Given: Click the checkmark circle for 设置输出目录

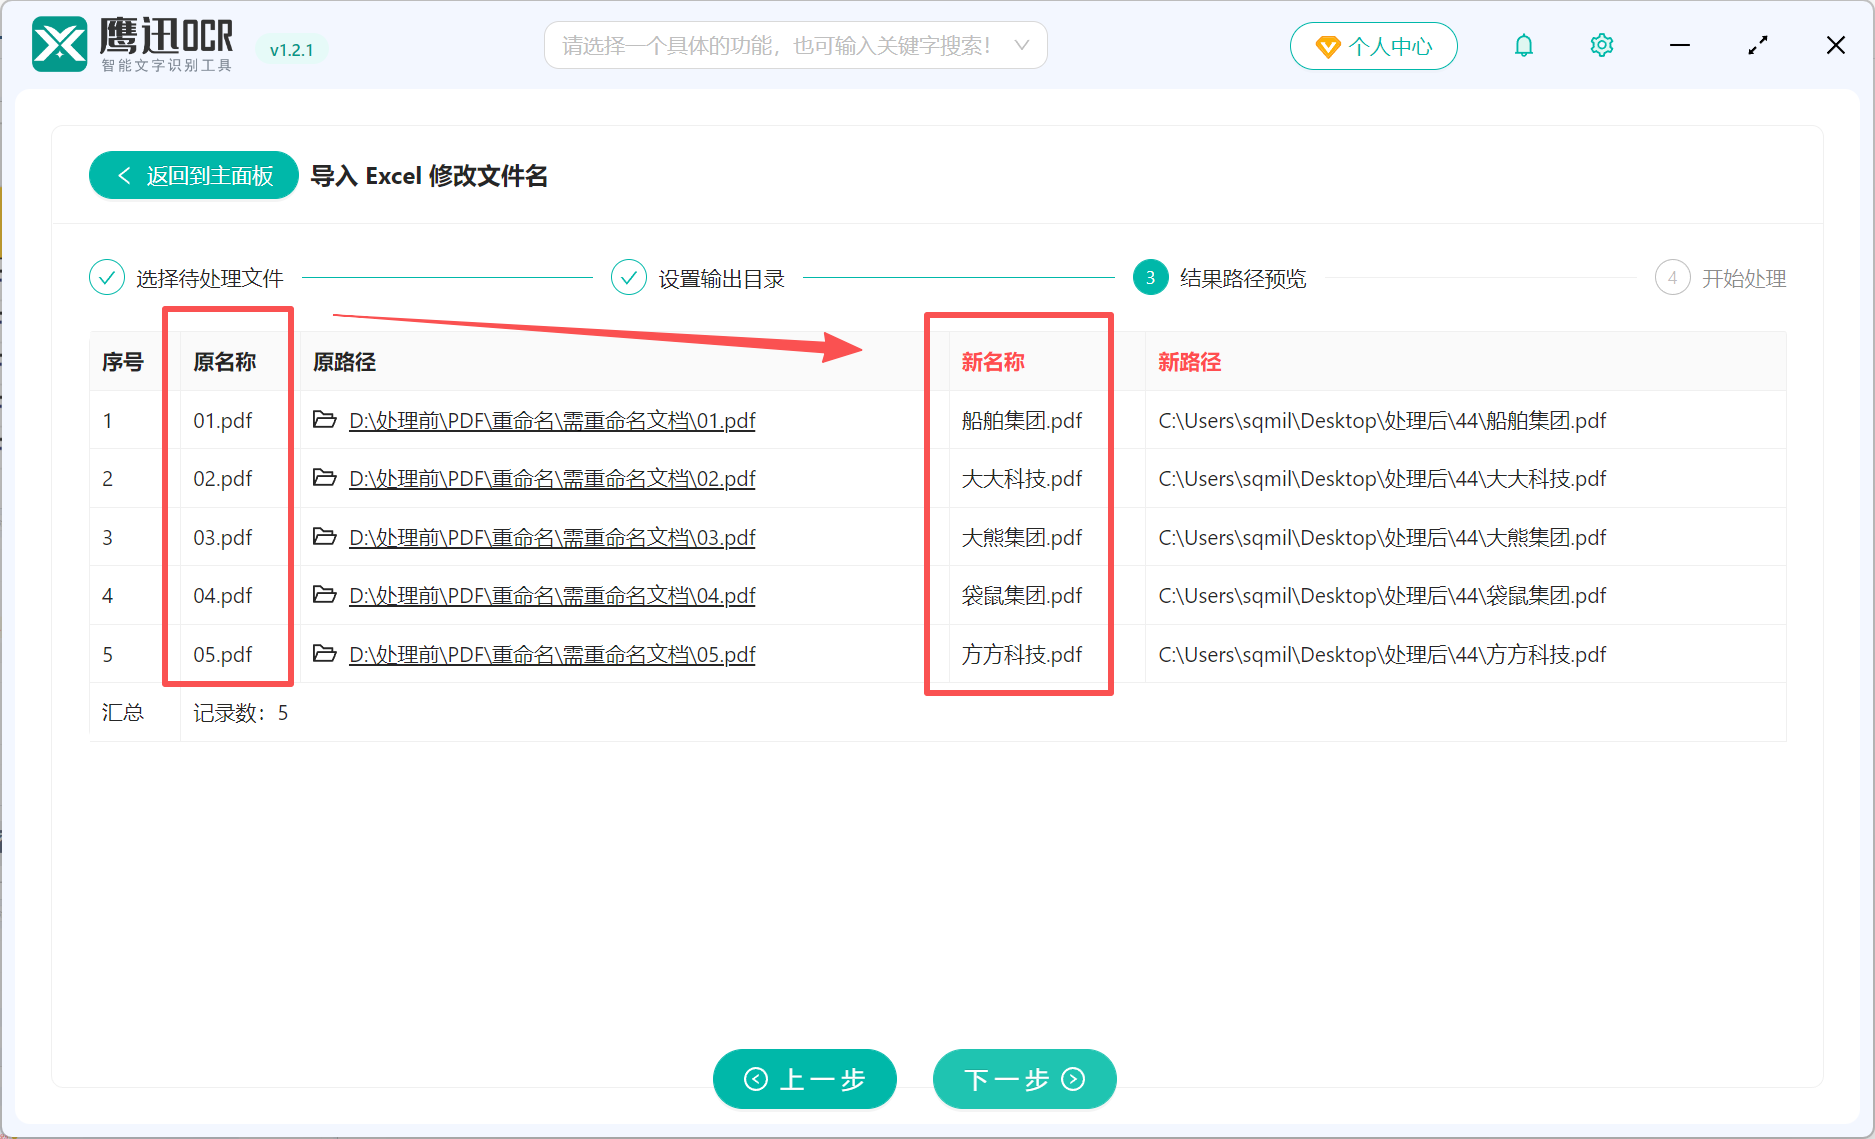Looking at the screenshot, I should click(629, 277).
